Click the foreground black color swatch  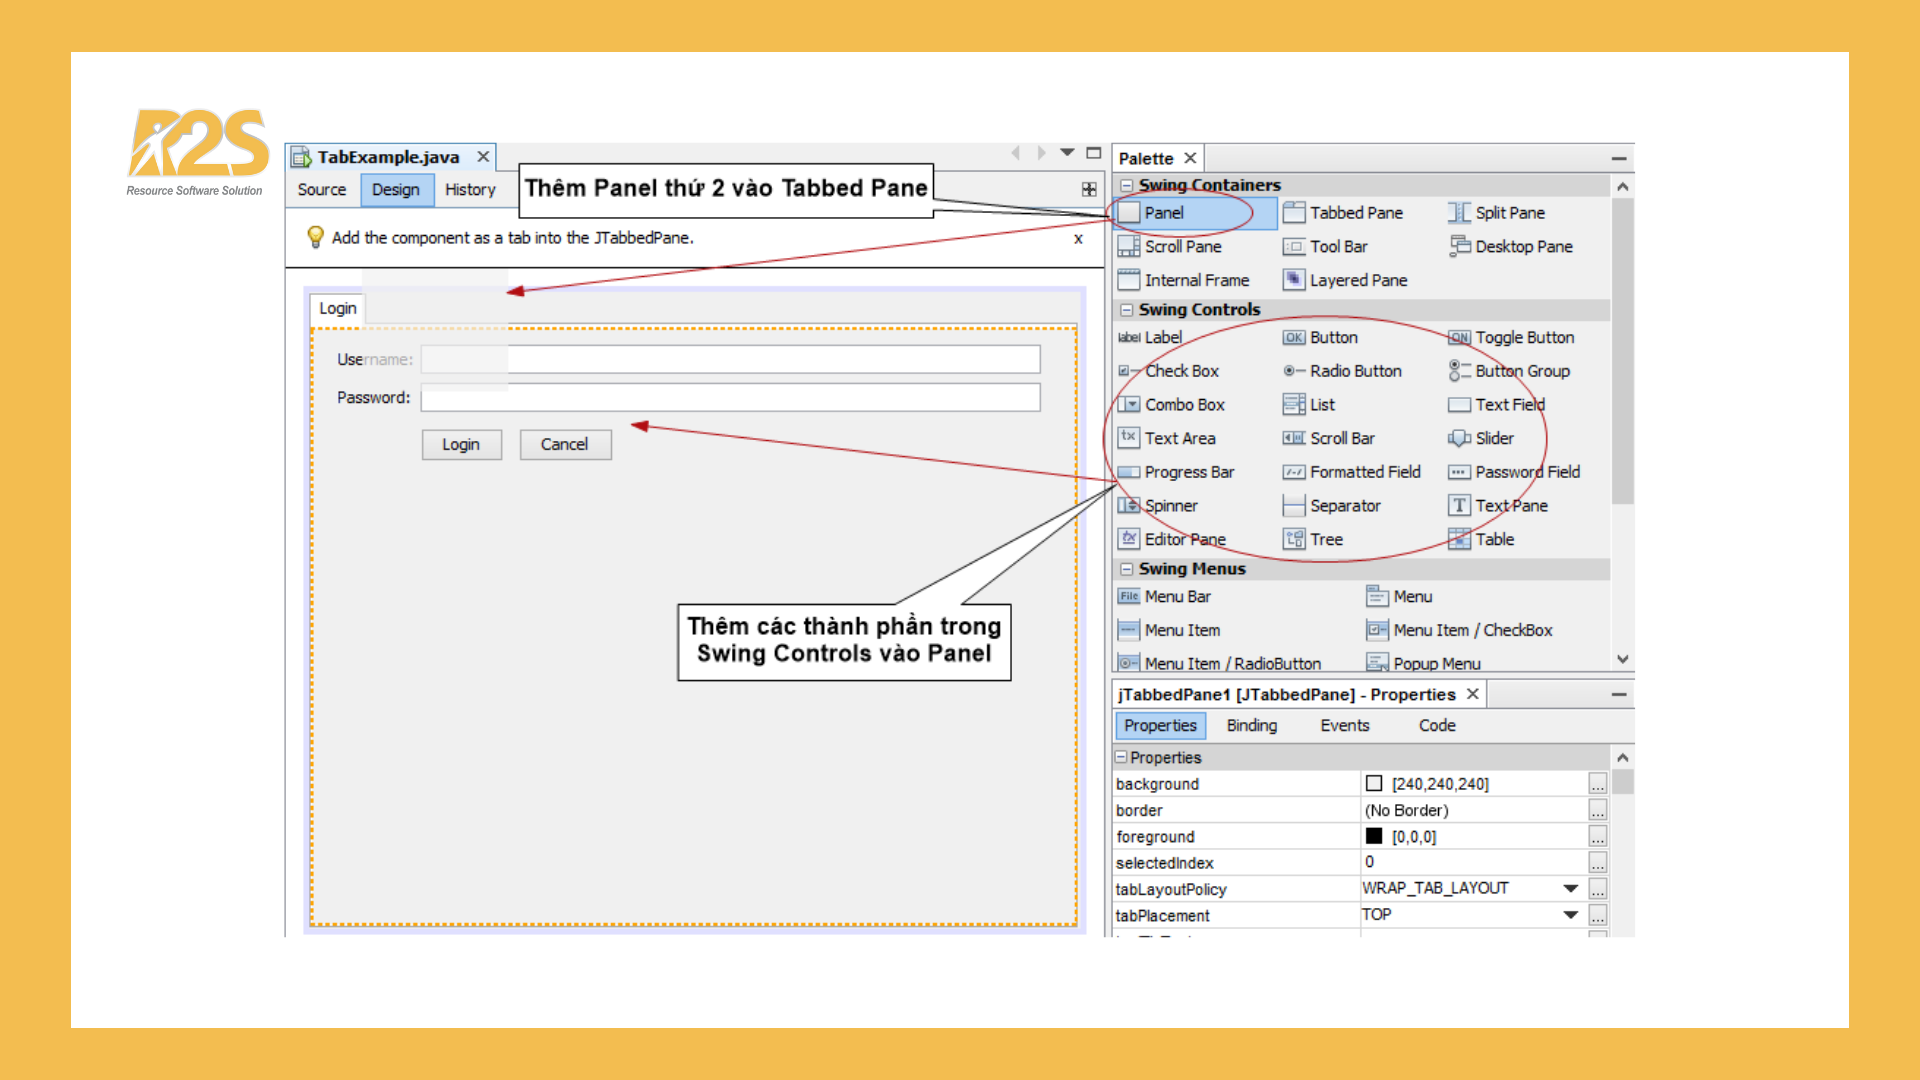pos(1374,837)
